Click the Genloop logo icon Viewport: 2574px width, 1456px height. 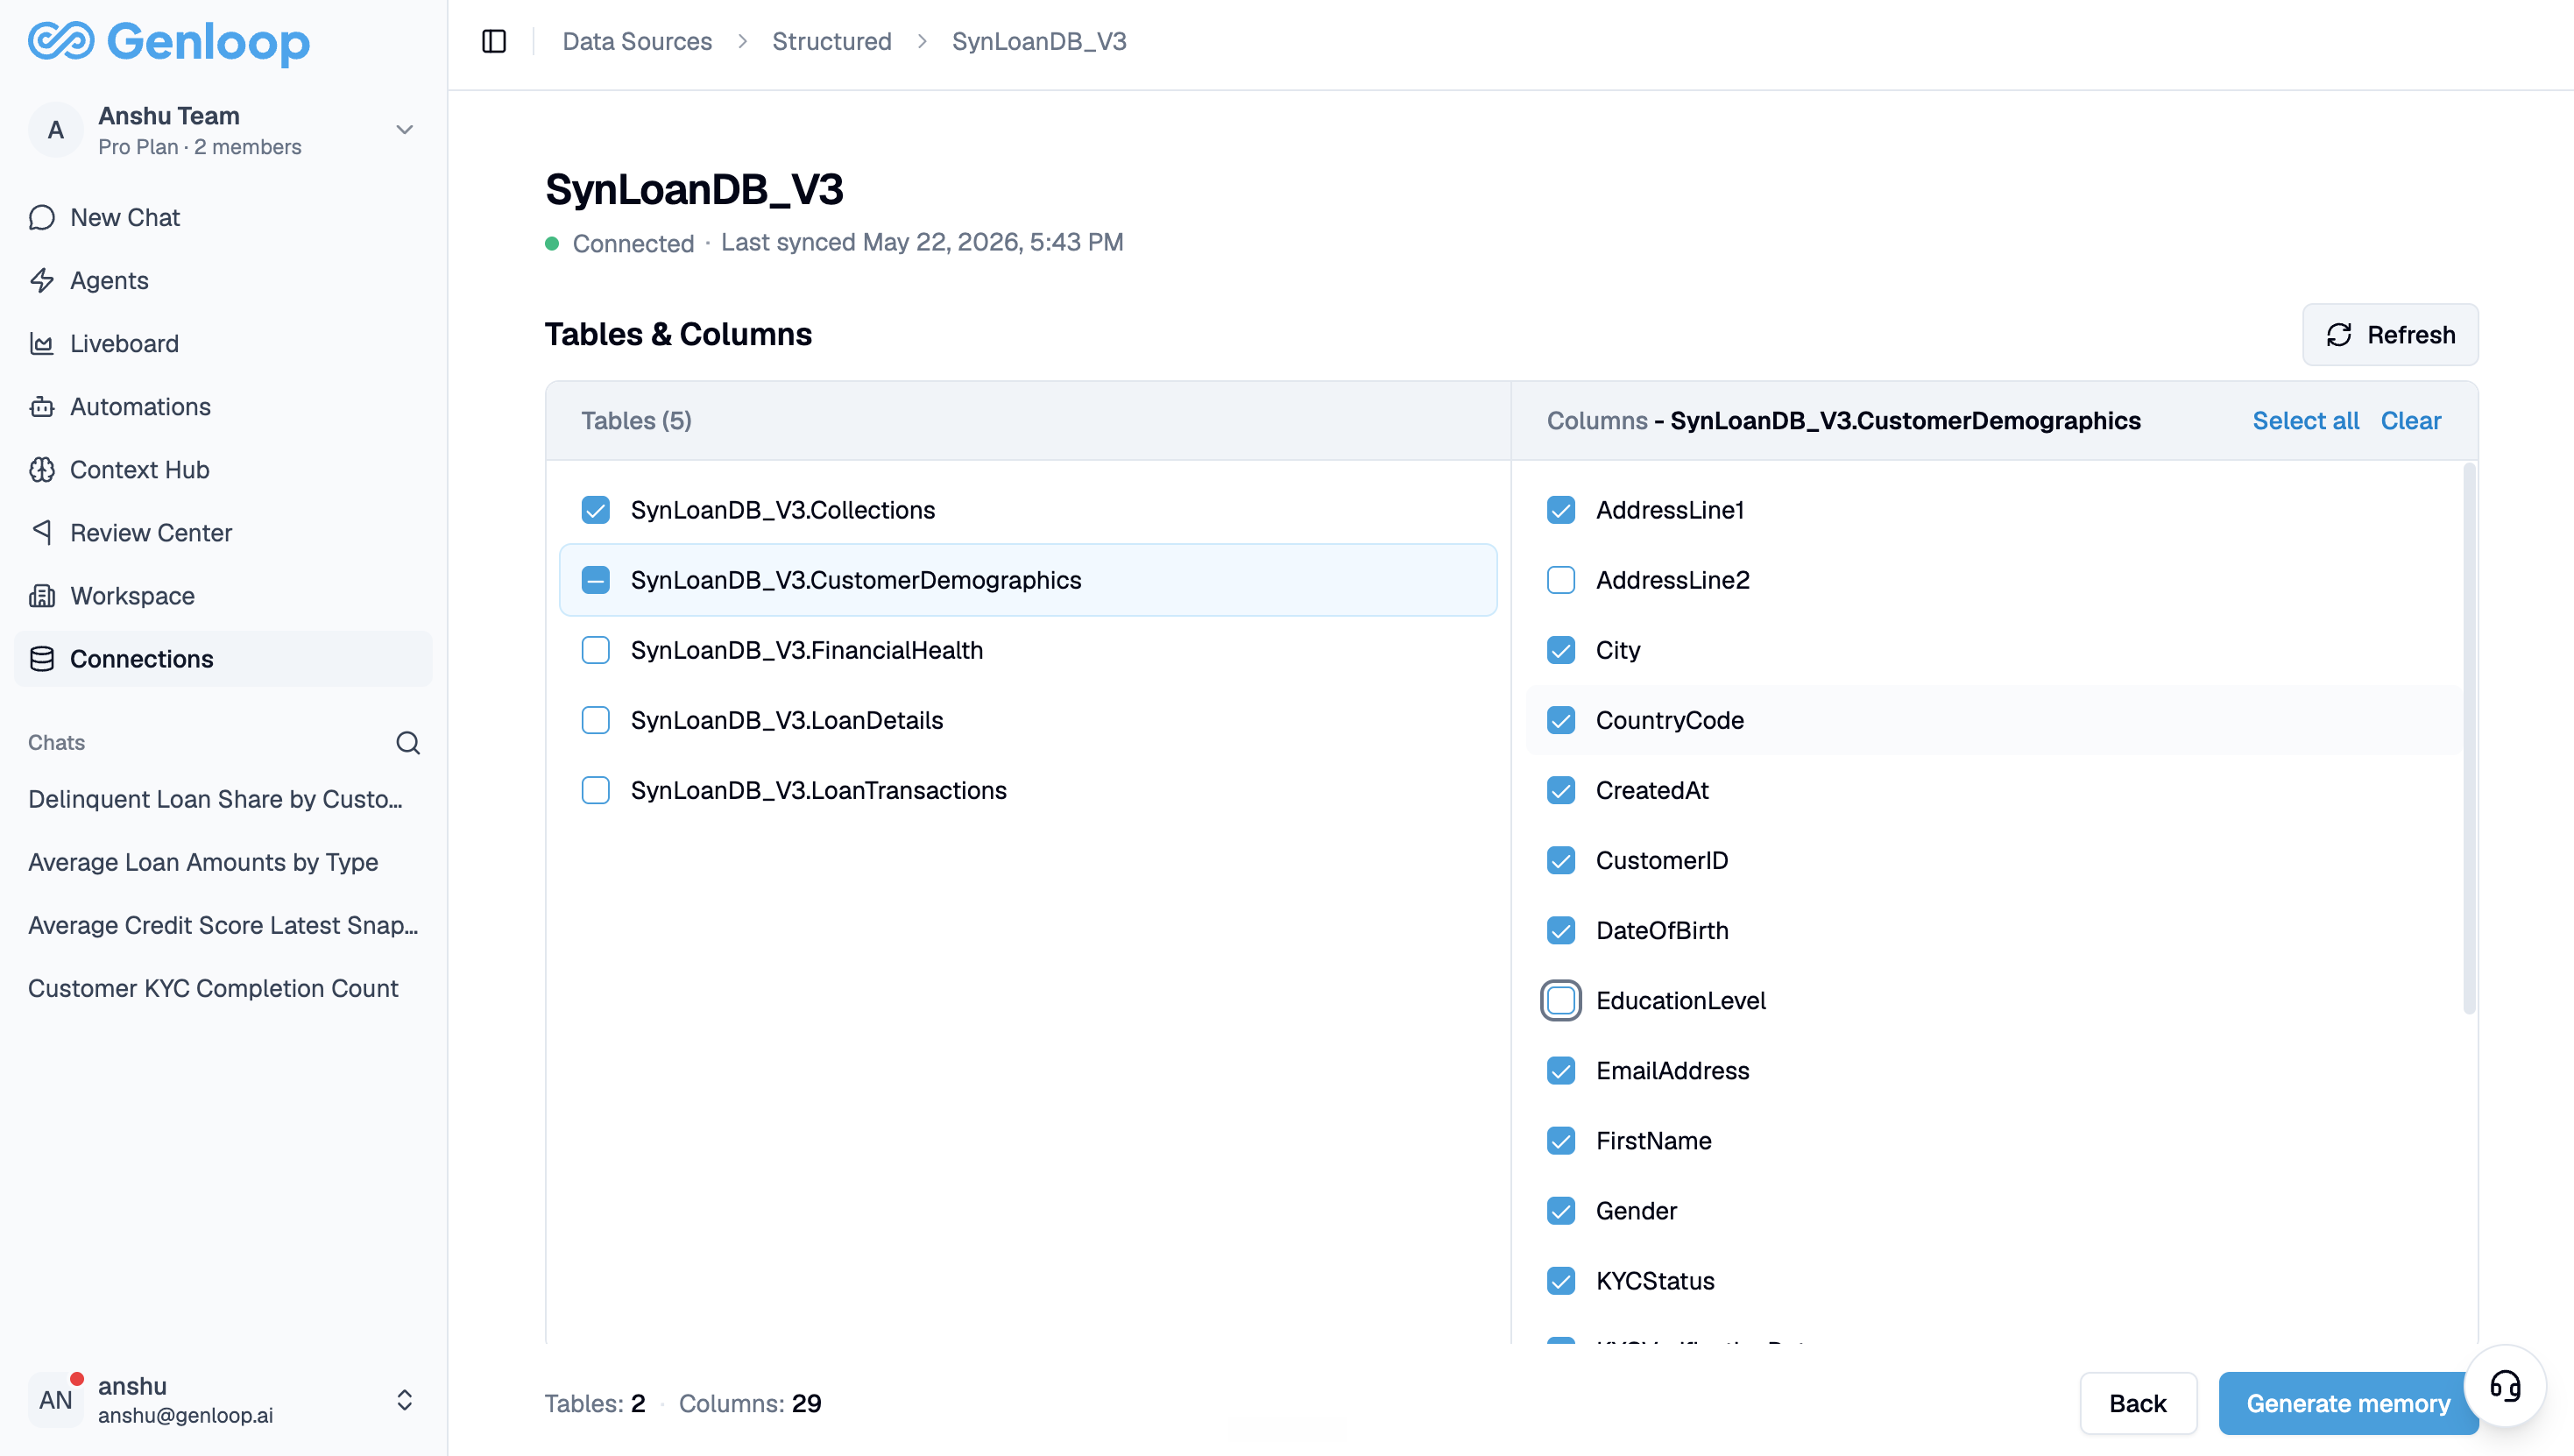tap(61, 41)
